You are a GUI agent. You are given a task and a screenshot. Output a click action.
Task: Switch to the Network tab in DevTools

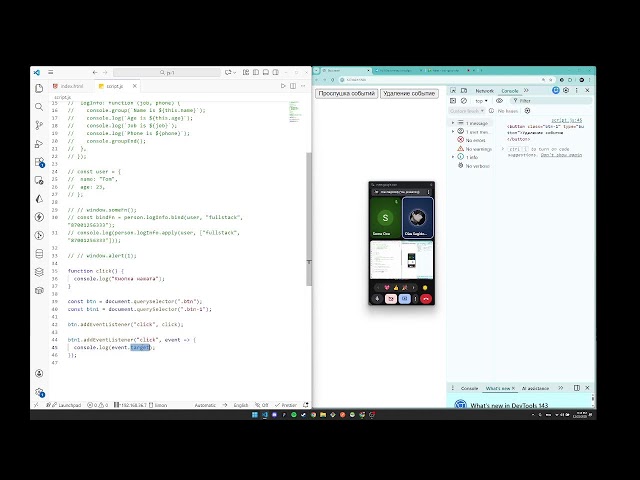click(x=484, y=90)
